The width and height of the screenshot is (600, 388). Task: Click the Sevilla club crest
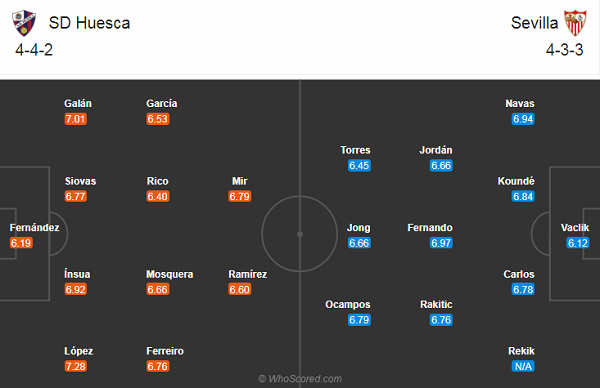click(x=575, y=23)
